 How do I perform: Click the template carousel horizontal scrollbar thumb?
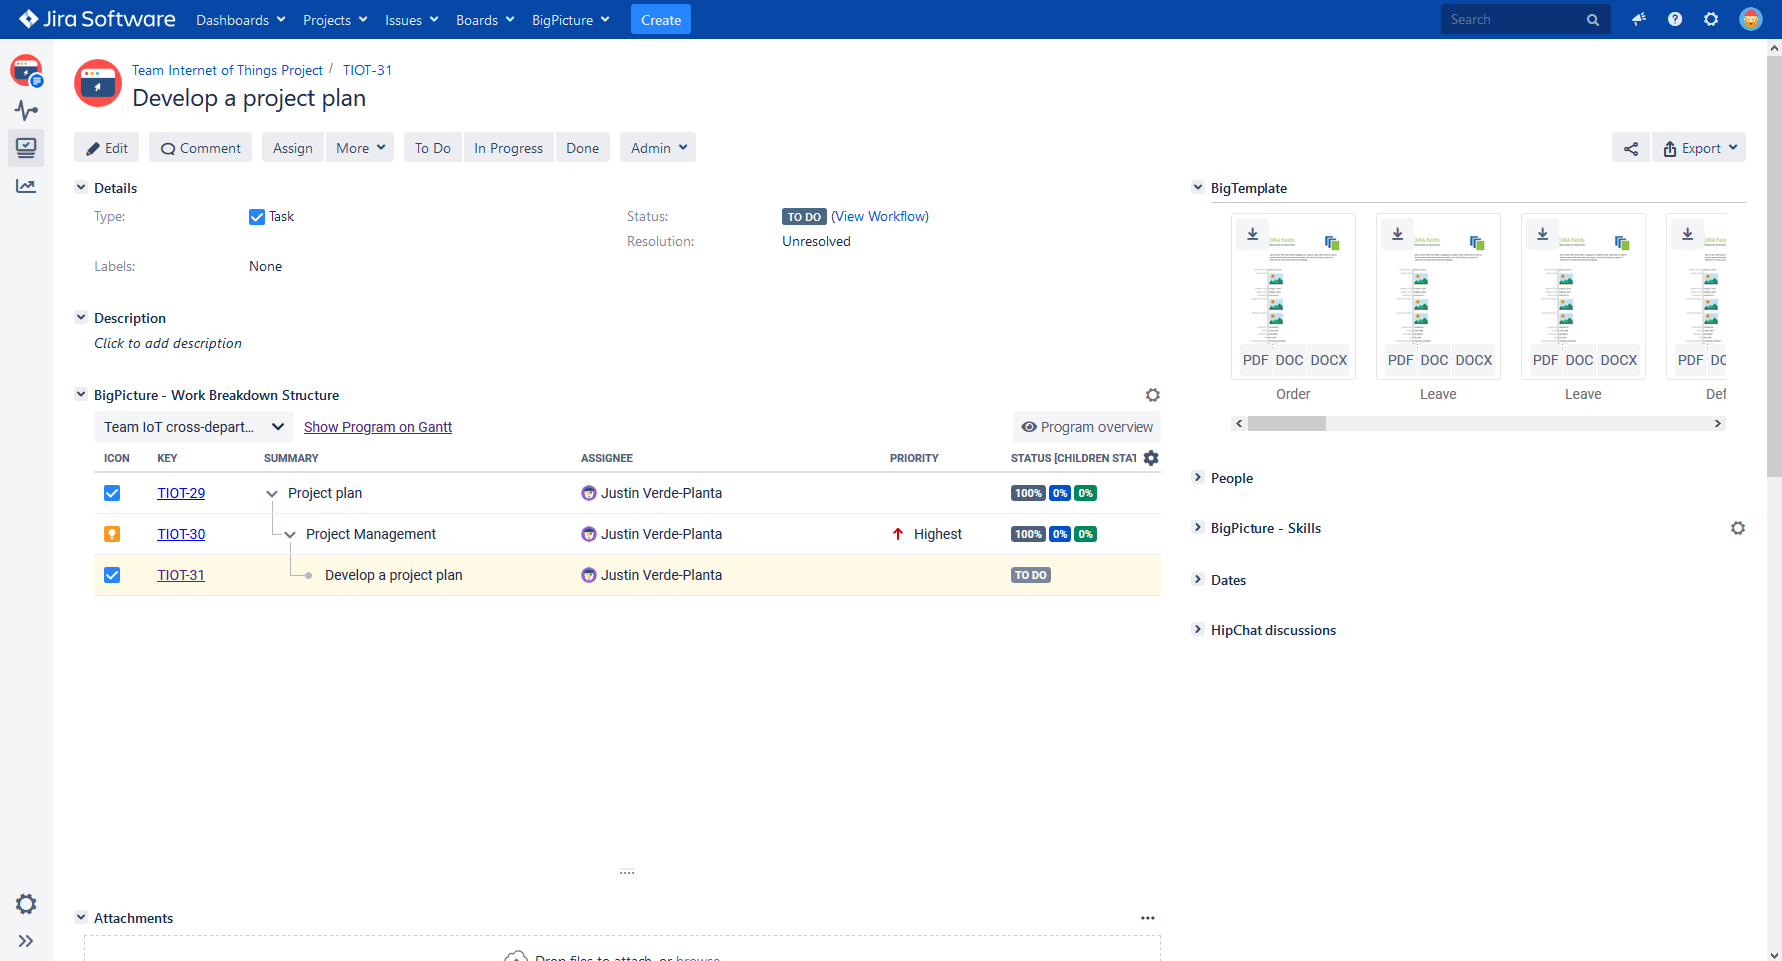click(x=1287, y=424)
